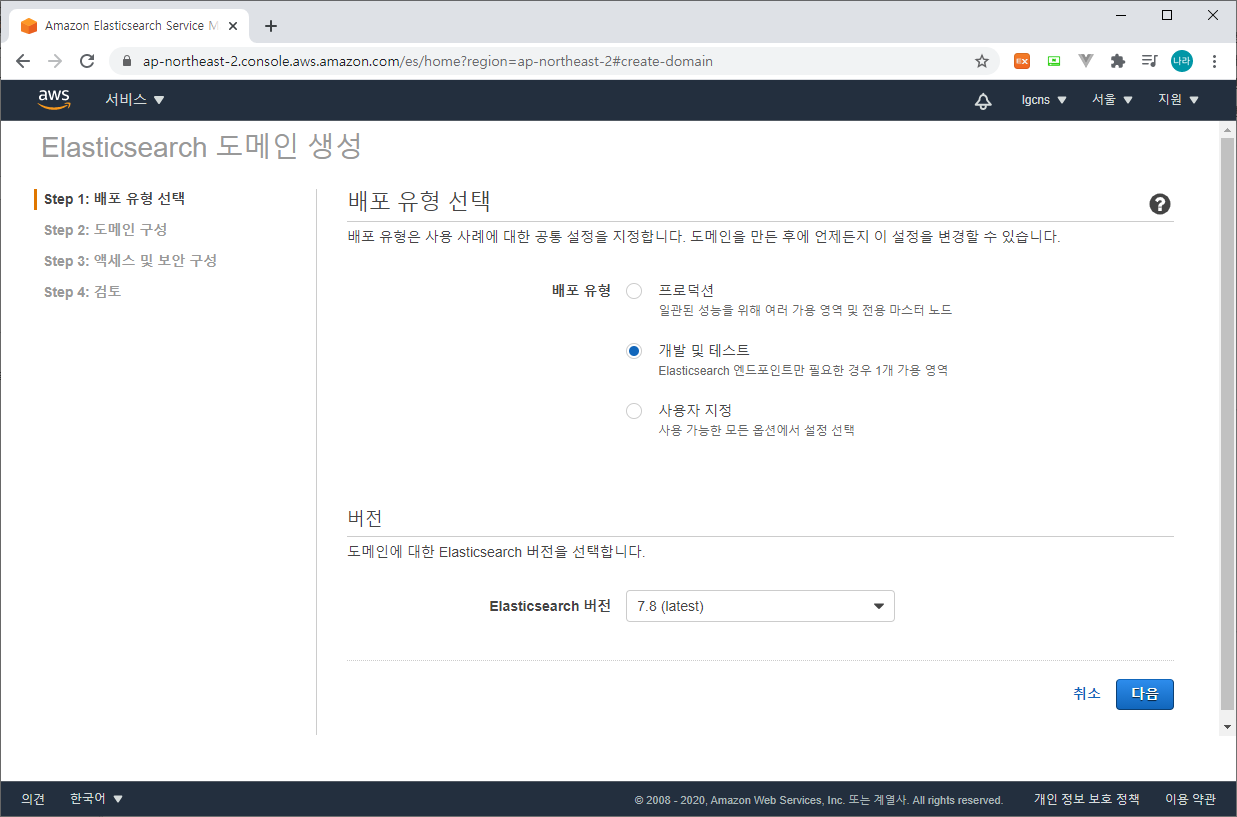1237x817 pixels.
Task: Click the '버전' section heading
Action: tap(365, 518)
